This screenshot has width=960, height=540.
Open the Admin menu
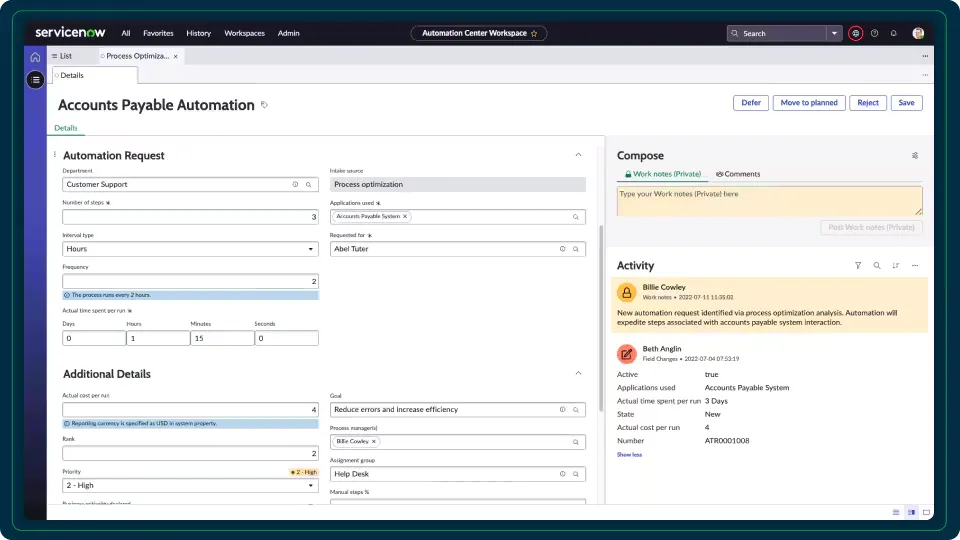point(288,33)
